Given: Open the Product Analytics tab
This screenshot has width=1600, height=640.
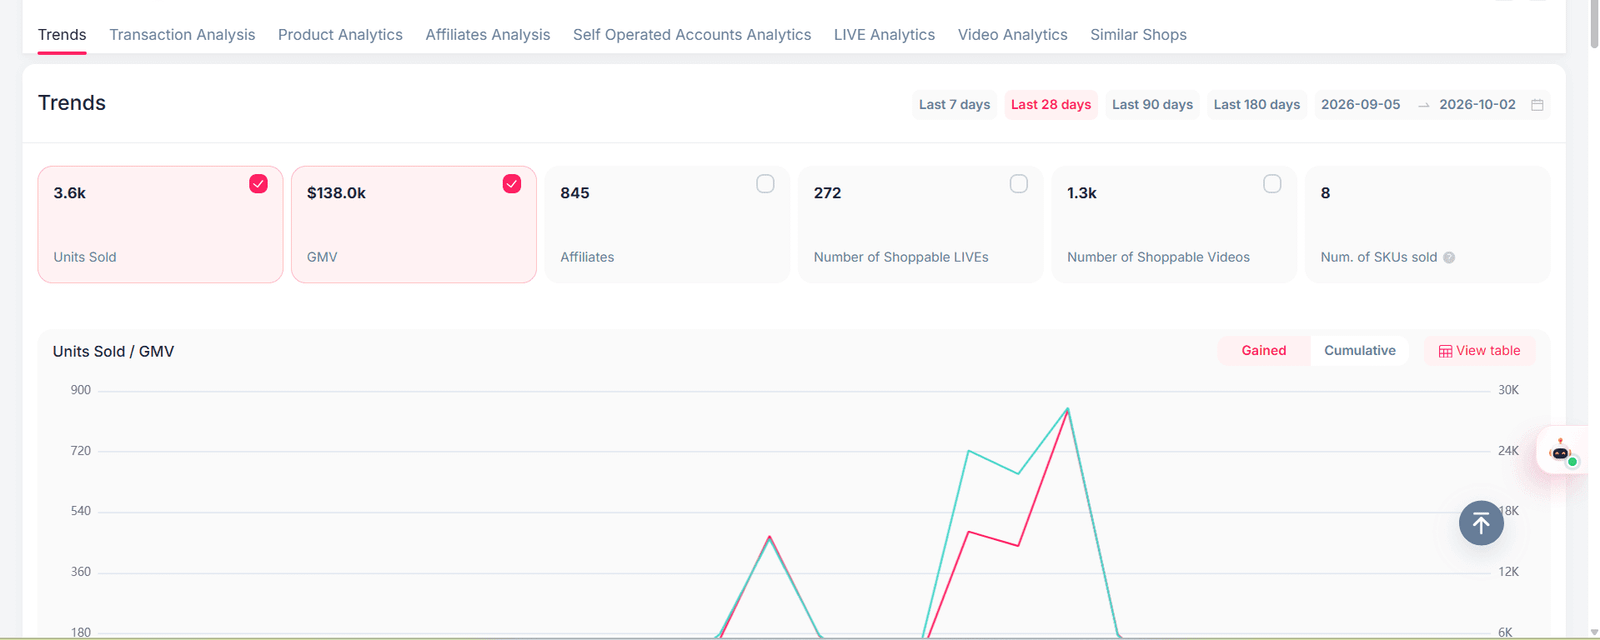Looking at the screenshot, I should 340,34.
